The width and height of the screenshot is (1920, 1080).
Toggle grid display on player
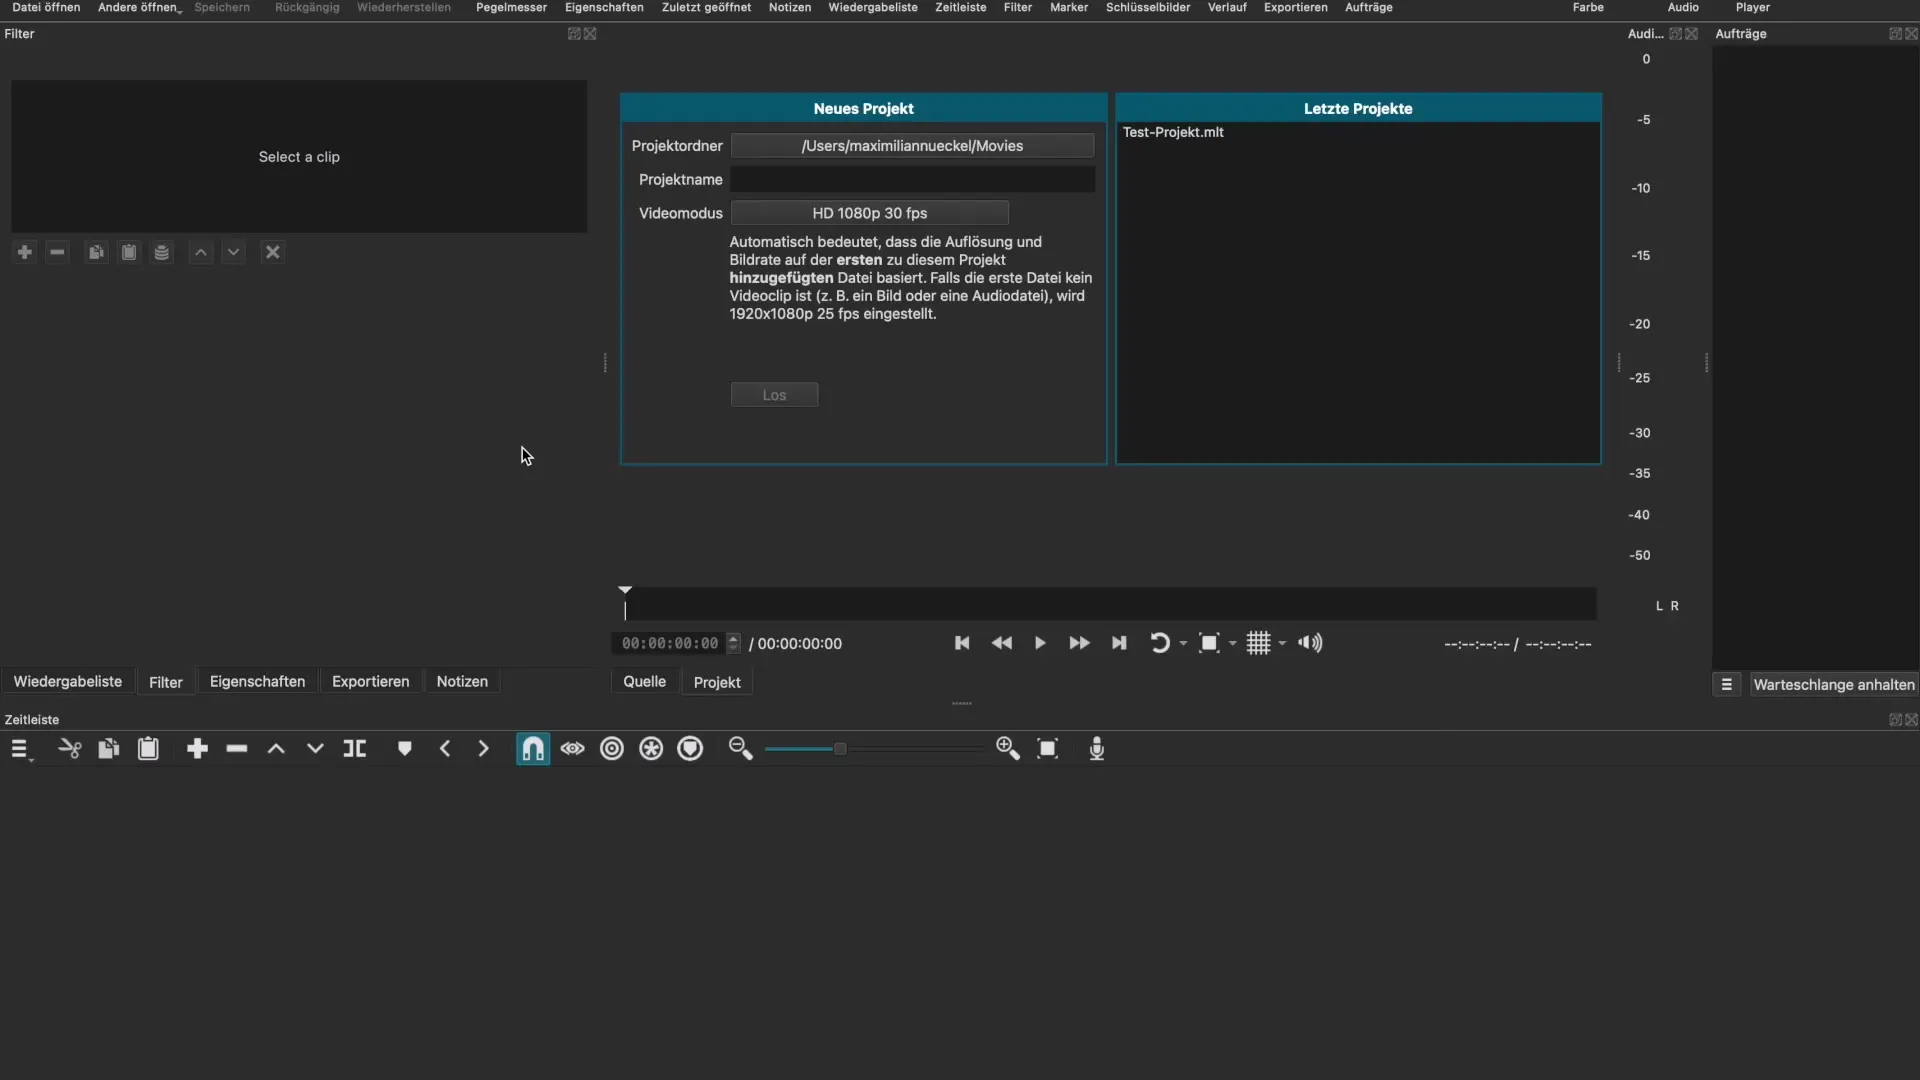[1258, 643]
